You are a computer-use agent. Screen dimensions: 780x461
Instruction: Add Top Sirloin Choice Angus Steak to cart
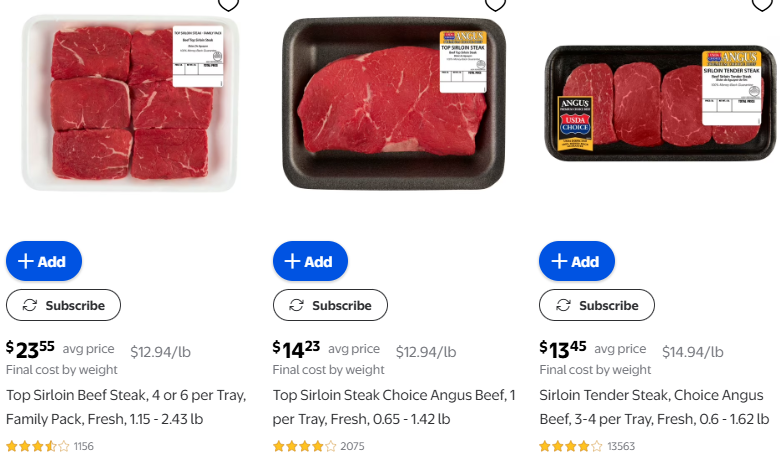click(x=310, y=261)
